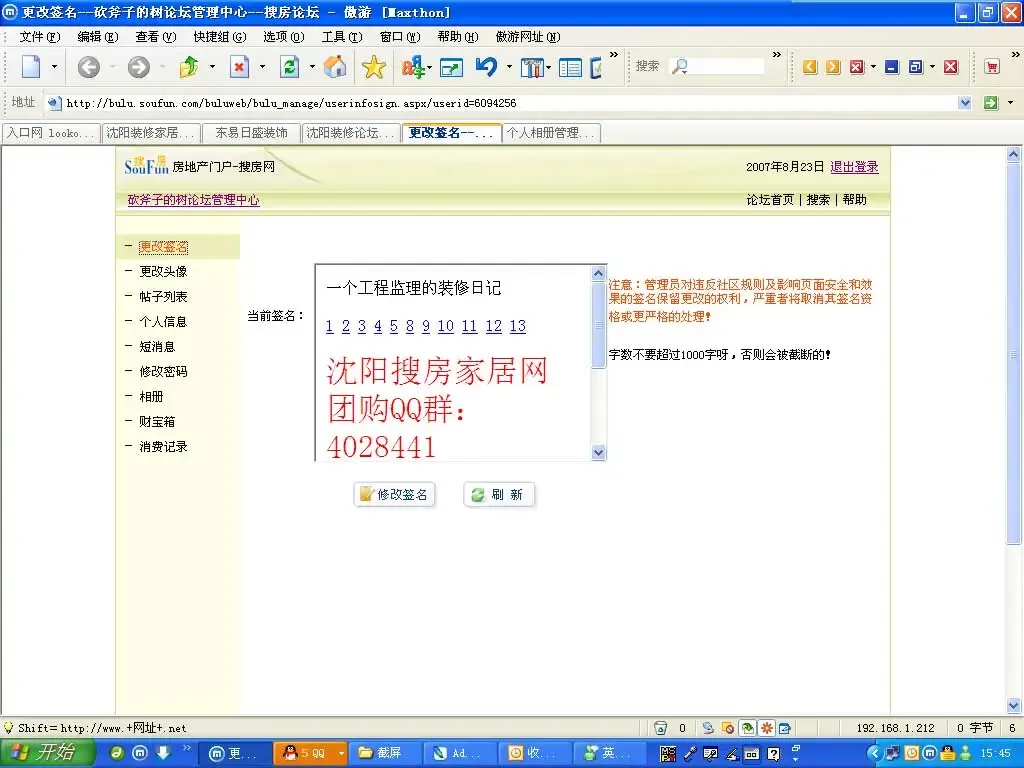Open the Ad taskbar application button
This screenshot has width=1024, height=768.
460,753
